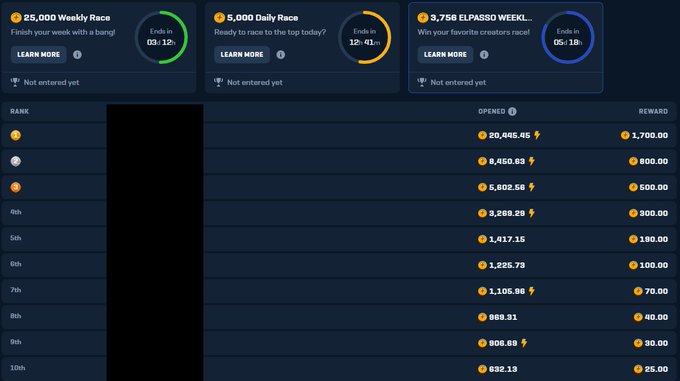Click reward value 190.00
The width and height of the screenshot is (680, 381).
tap(654, 239)
